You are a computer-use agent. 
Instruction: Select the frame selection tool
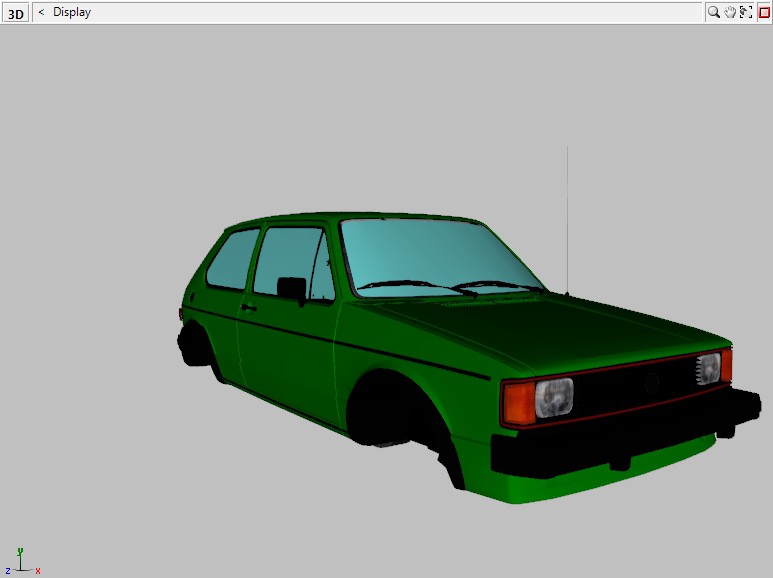[746, 12]
